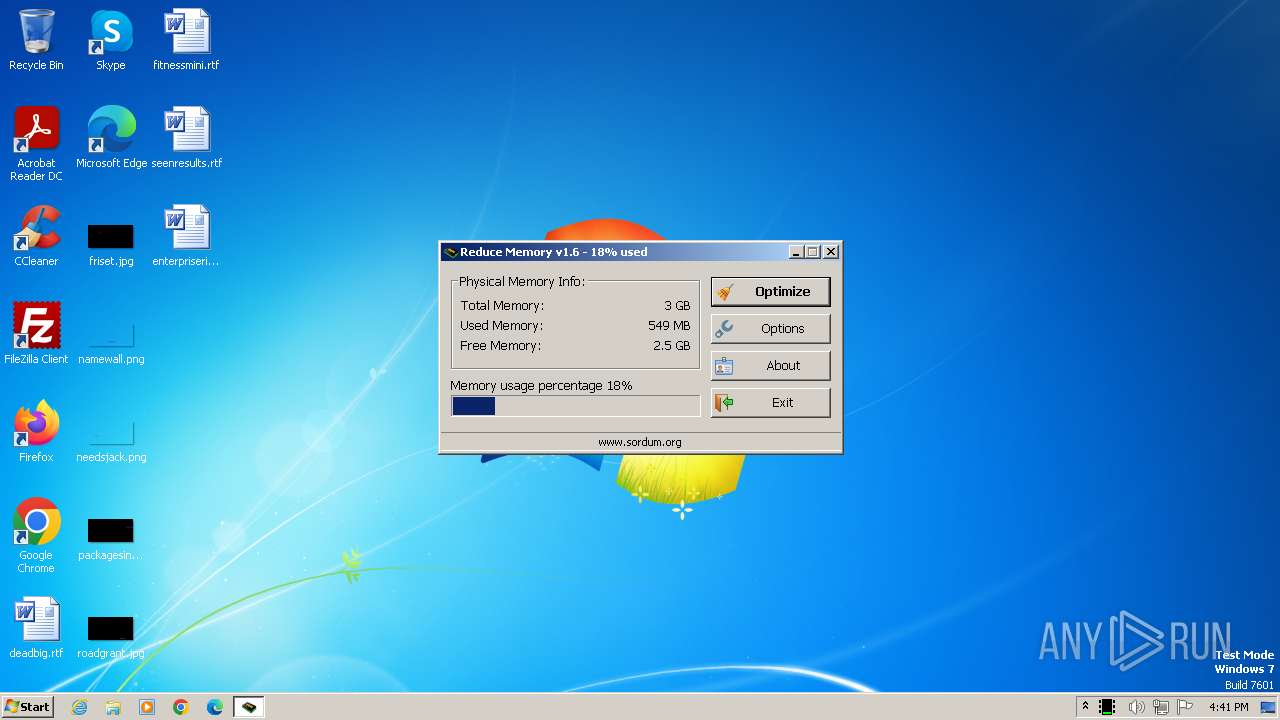Select the Microsoft Edge desktop shortcut

[x=111, y=138]
